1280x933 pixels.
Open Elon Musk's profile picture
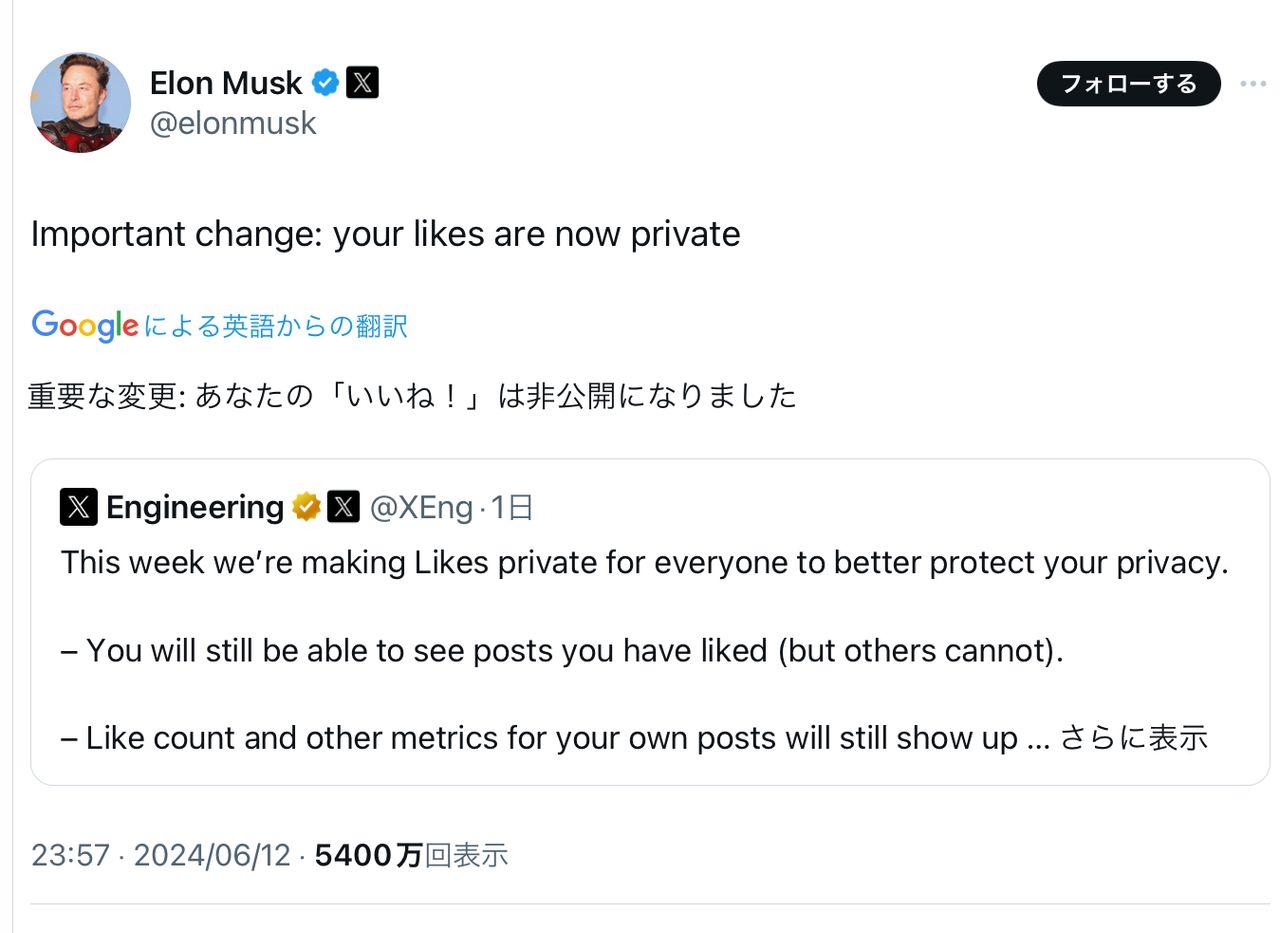click(80, 102)
